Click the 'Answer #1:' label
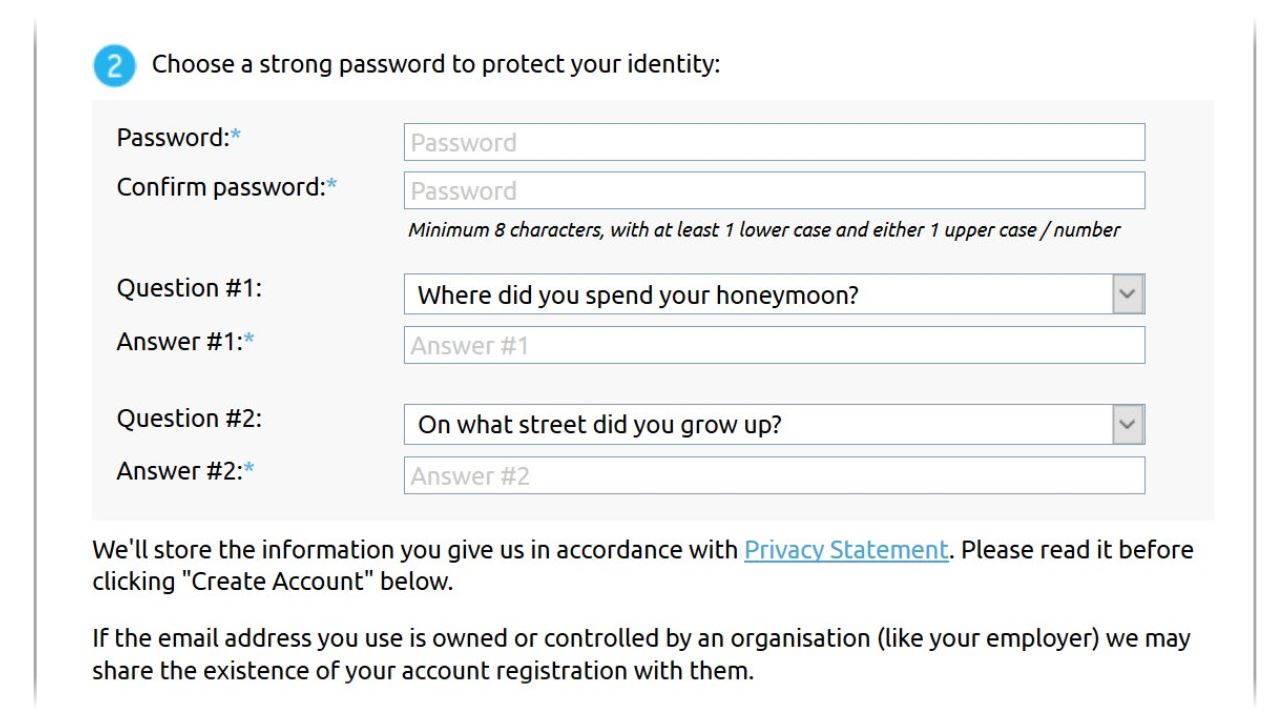1286x724 pixels. [186, 341]
